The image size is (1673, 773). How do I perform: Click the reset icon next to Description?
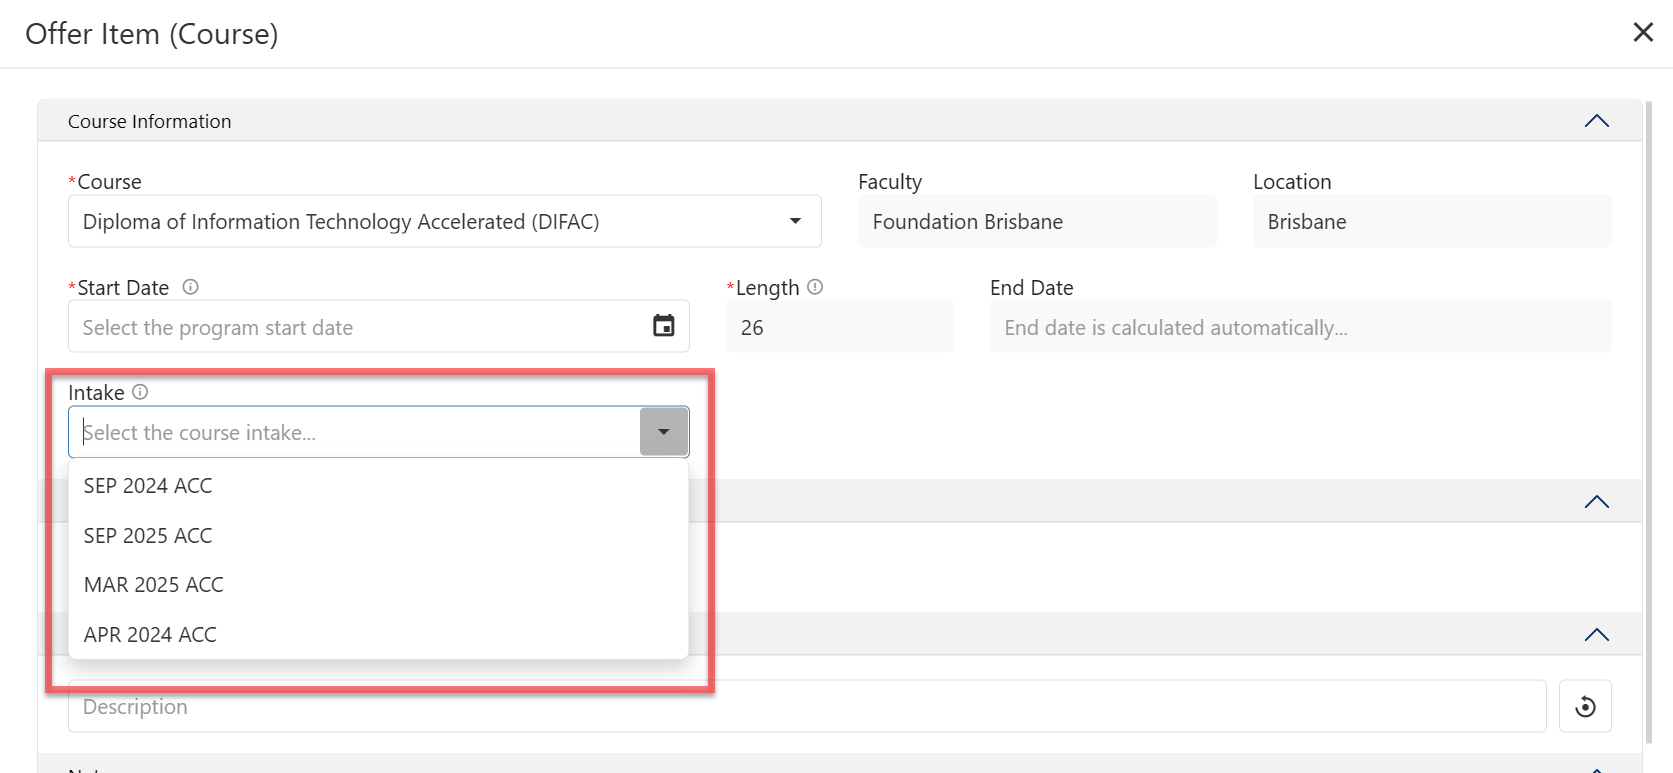coord(1585,707)
